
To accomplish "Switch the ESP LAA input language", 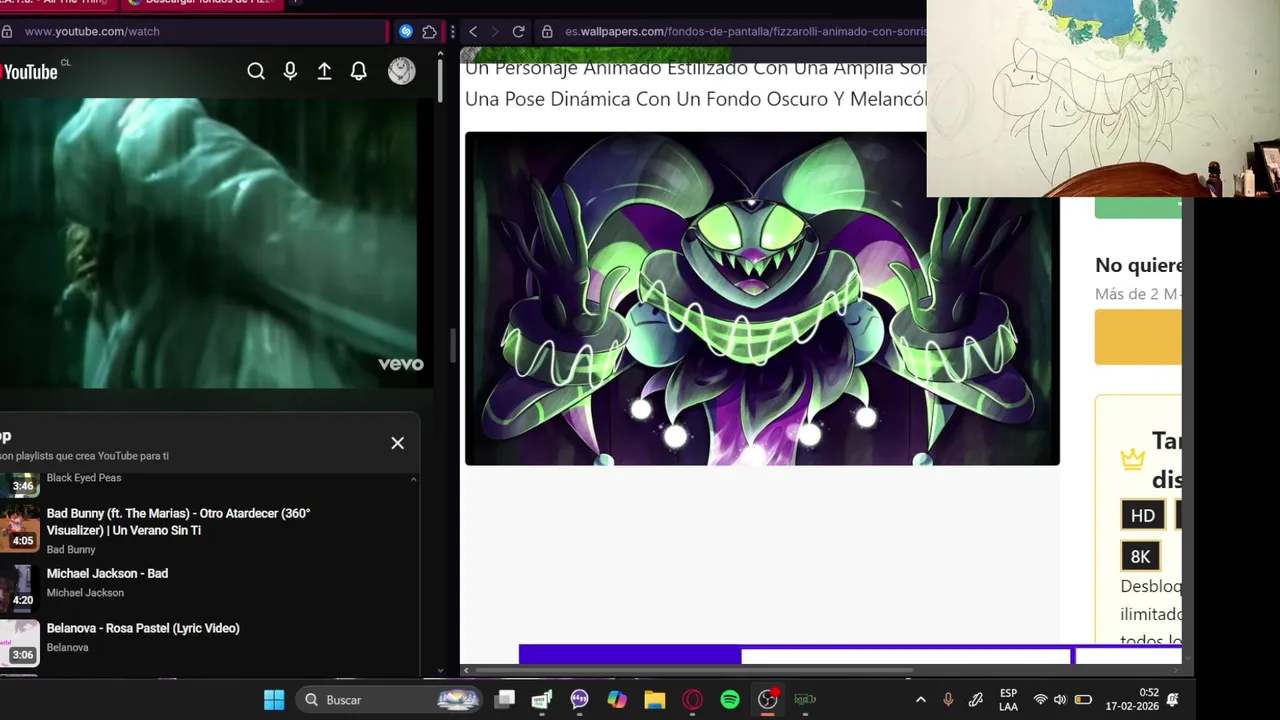I will [x=1008, y=700].
